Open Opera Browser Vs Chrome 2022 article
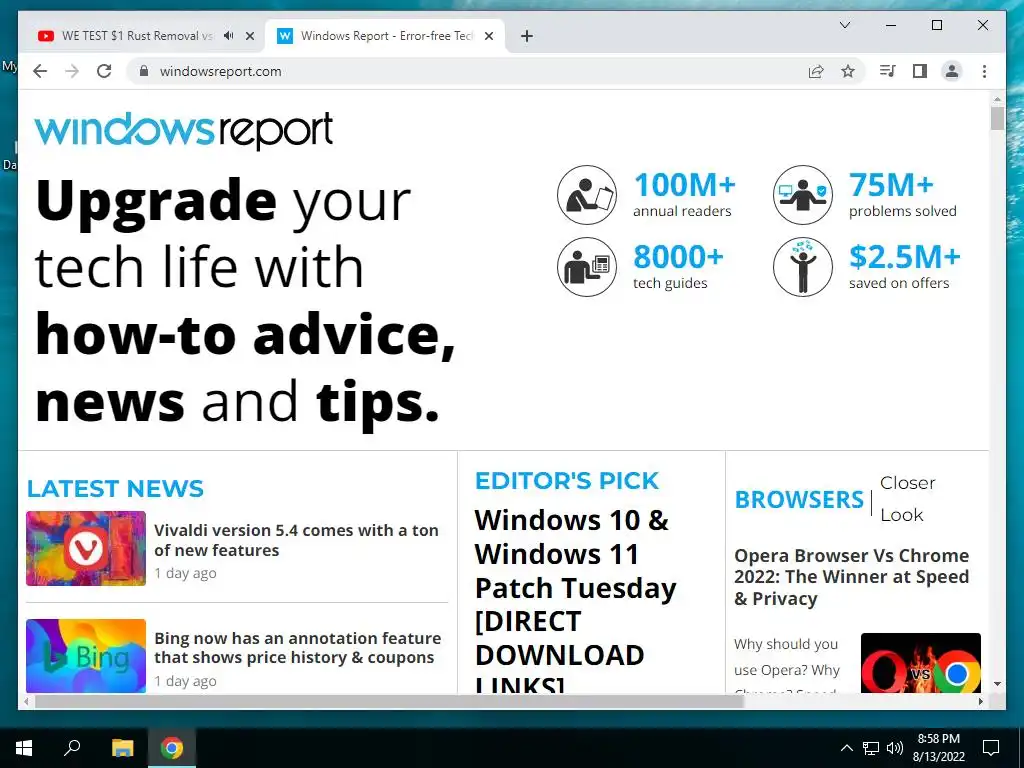 coord(852,577)
